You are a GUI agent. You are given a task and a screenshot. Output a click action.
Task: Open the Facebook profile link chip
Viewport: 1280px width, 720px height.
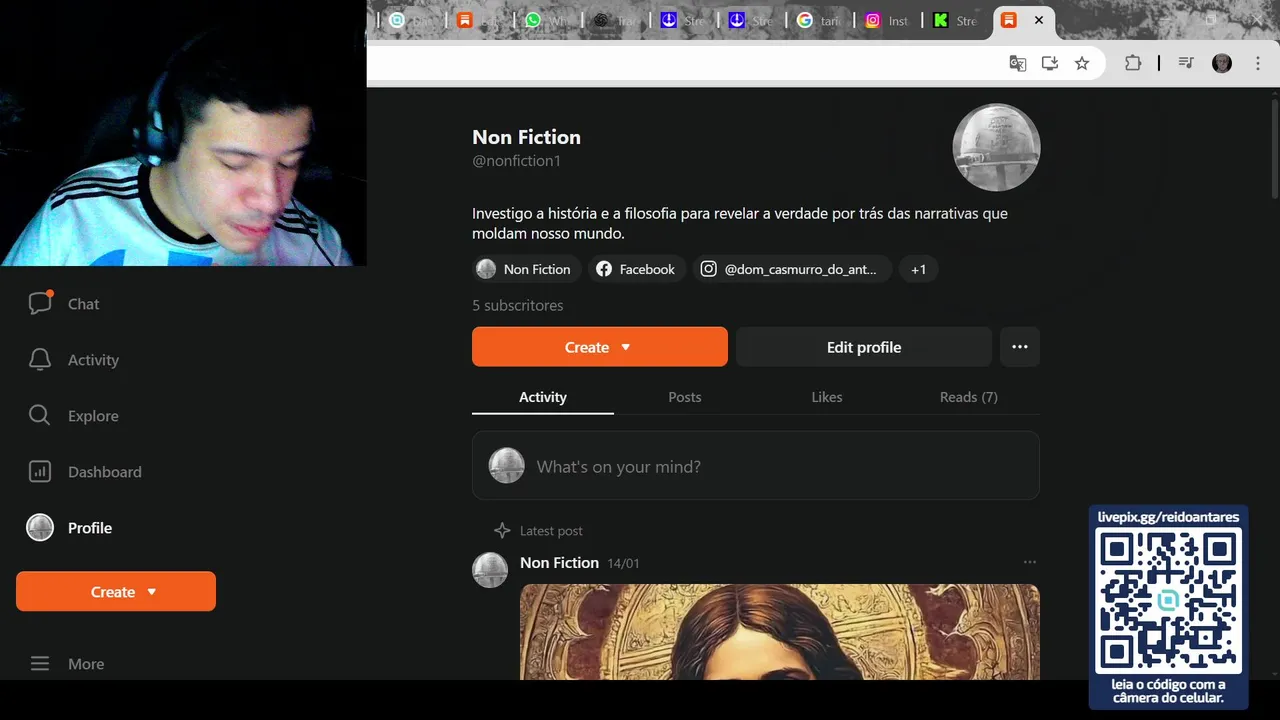coord(636,269)
